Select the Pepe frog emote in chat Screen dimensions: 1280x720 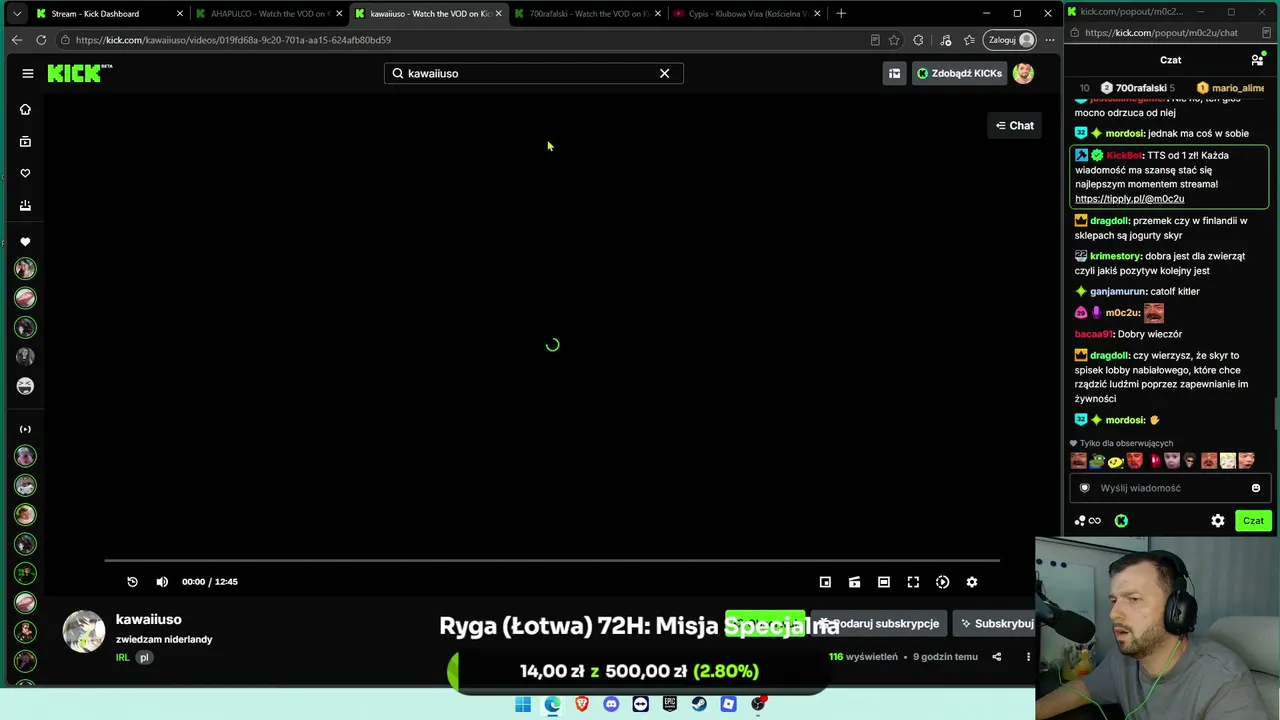tap(1097, 461)
